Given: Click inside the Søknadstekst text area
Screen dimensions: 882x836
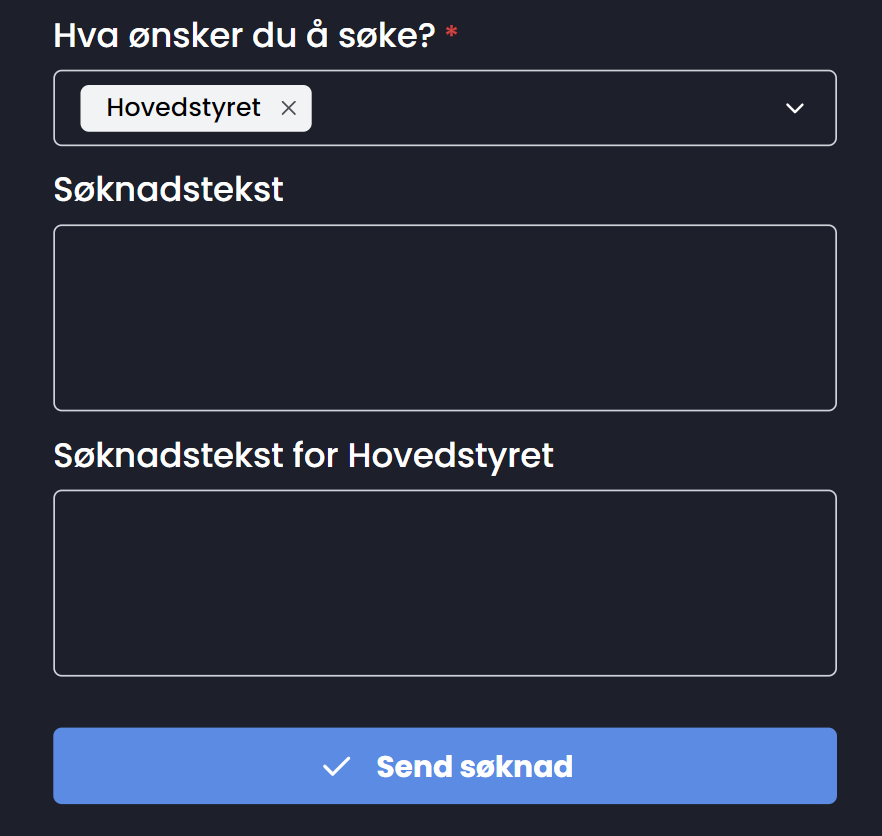Looking at the screenshot, I should pos(445,318).
